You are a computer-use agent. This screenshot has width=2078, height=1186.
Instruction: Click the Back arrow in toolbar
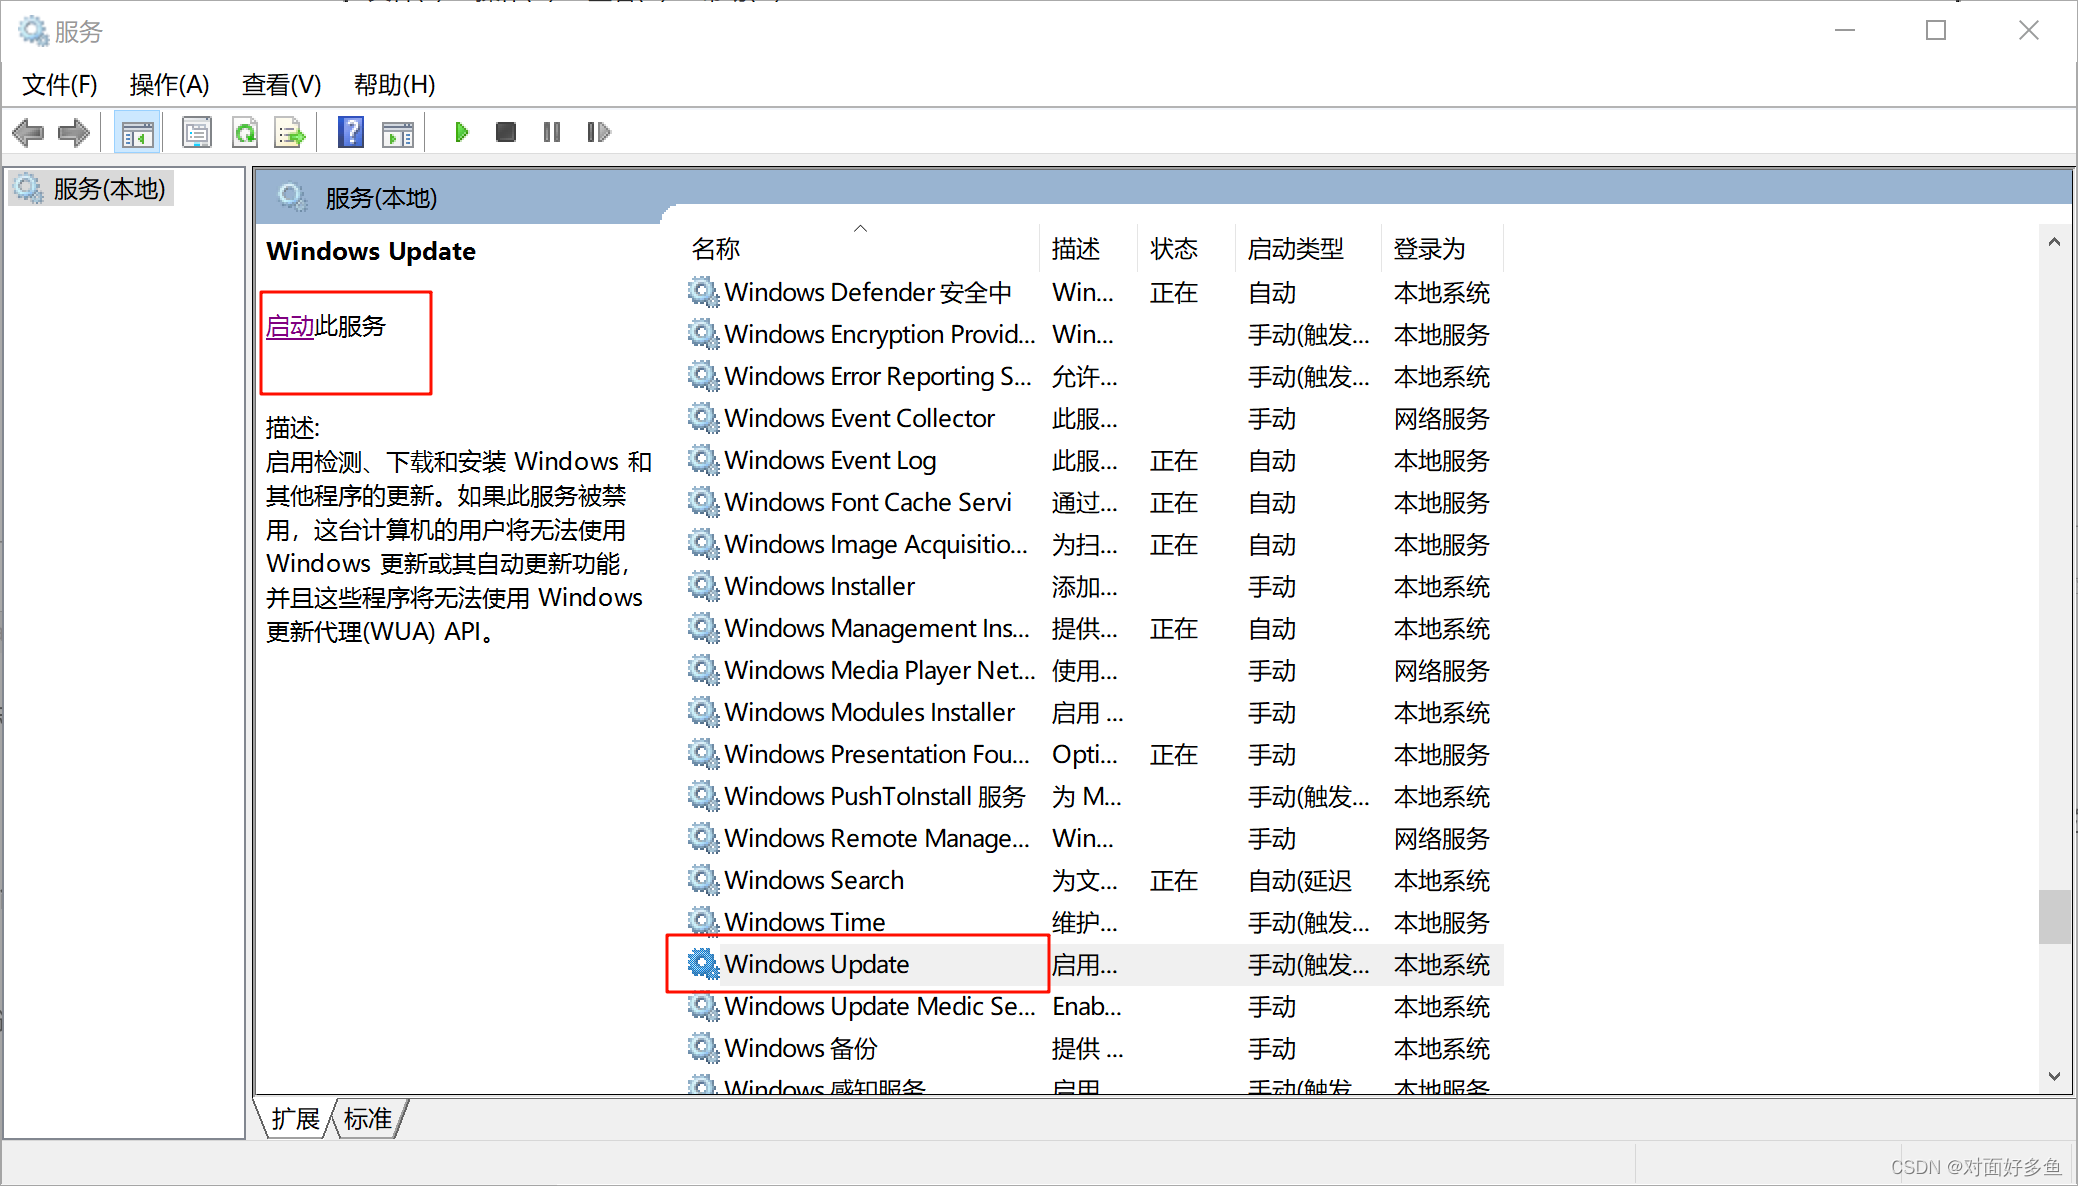click(x=28, y=132)
